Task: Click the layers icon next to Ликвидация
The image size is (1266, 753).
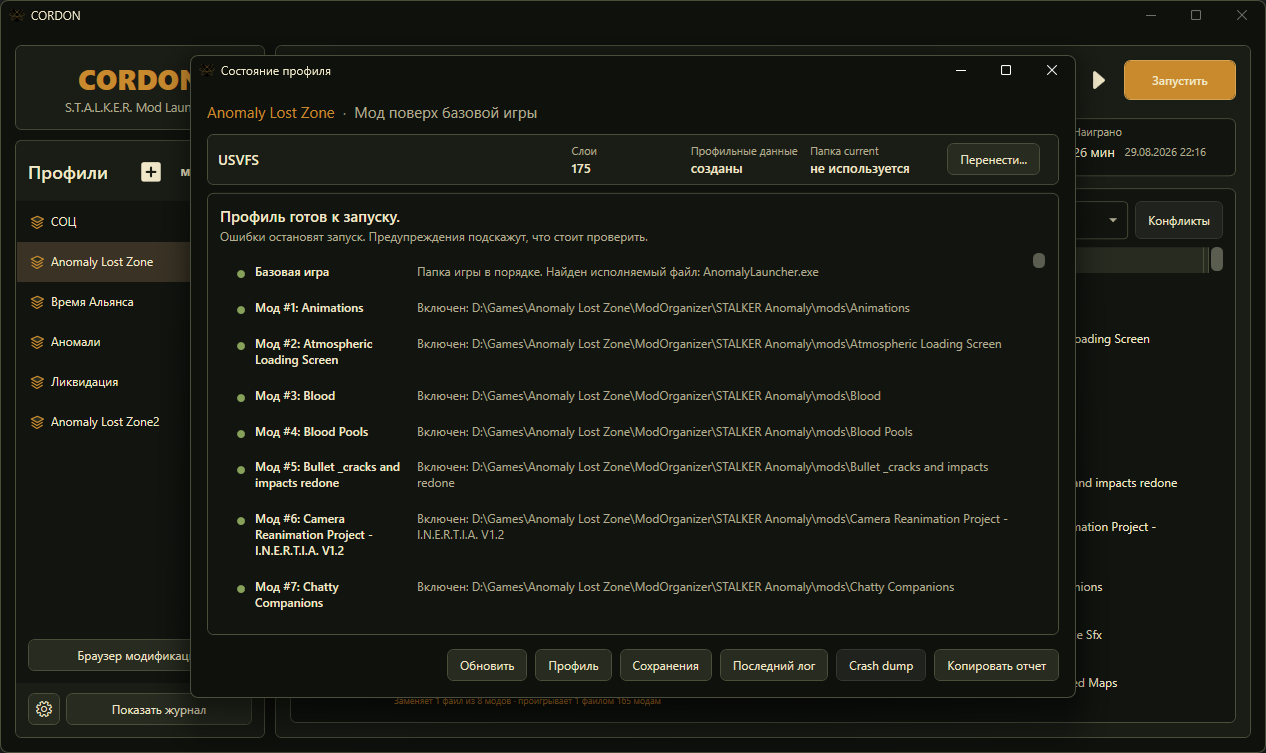Action: [x=37, y=382]
